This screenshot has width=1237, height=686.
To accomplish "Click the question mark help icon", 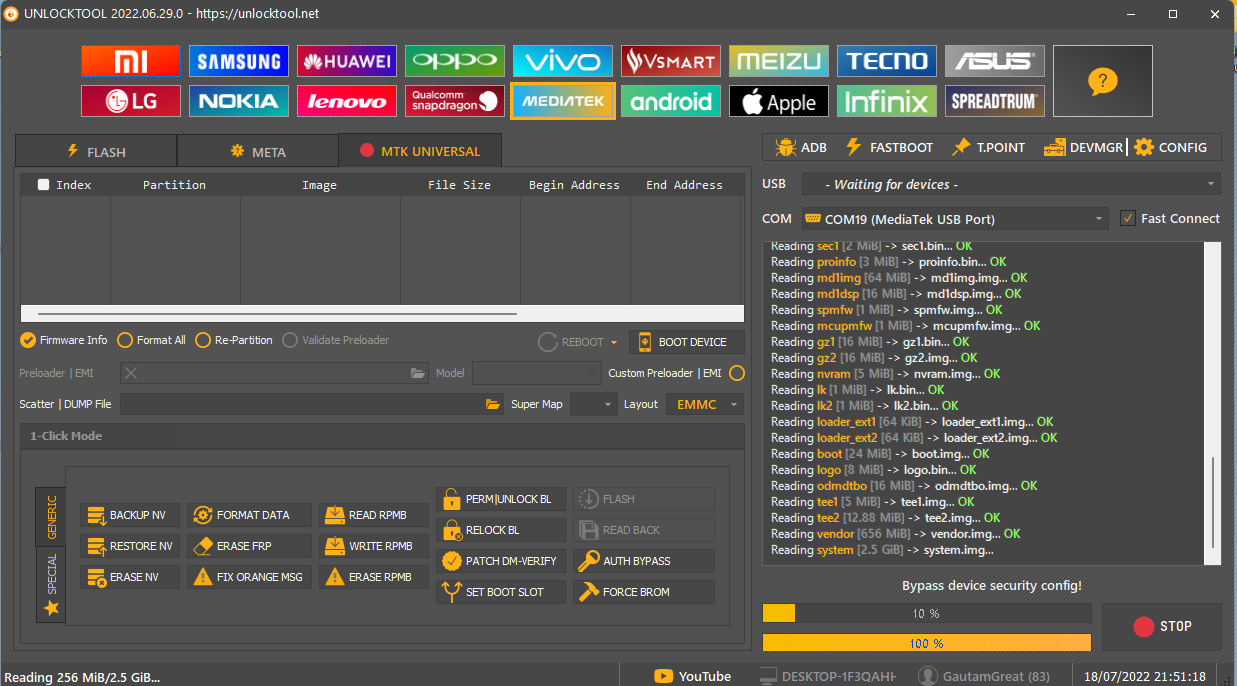I will [1102, 81].
